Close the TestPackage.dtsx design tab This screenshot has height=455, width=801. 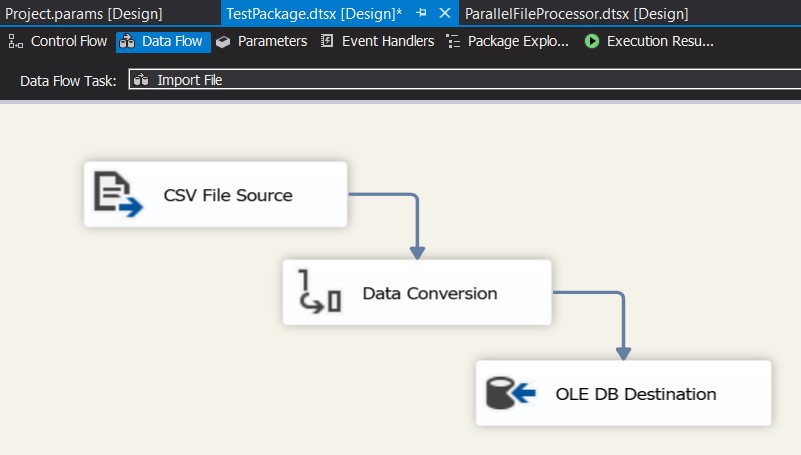tap(445, 14)
